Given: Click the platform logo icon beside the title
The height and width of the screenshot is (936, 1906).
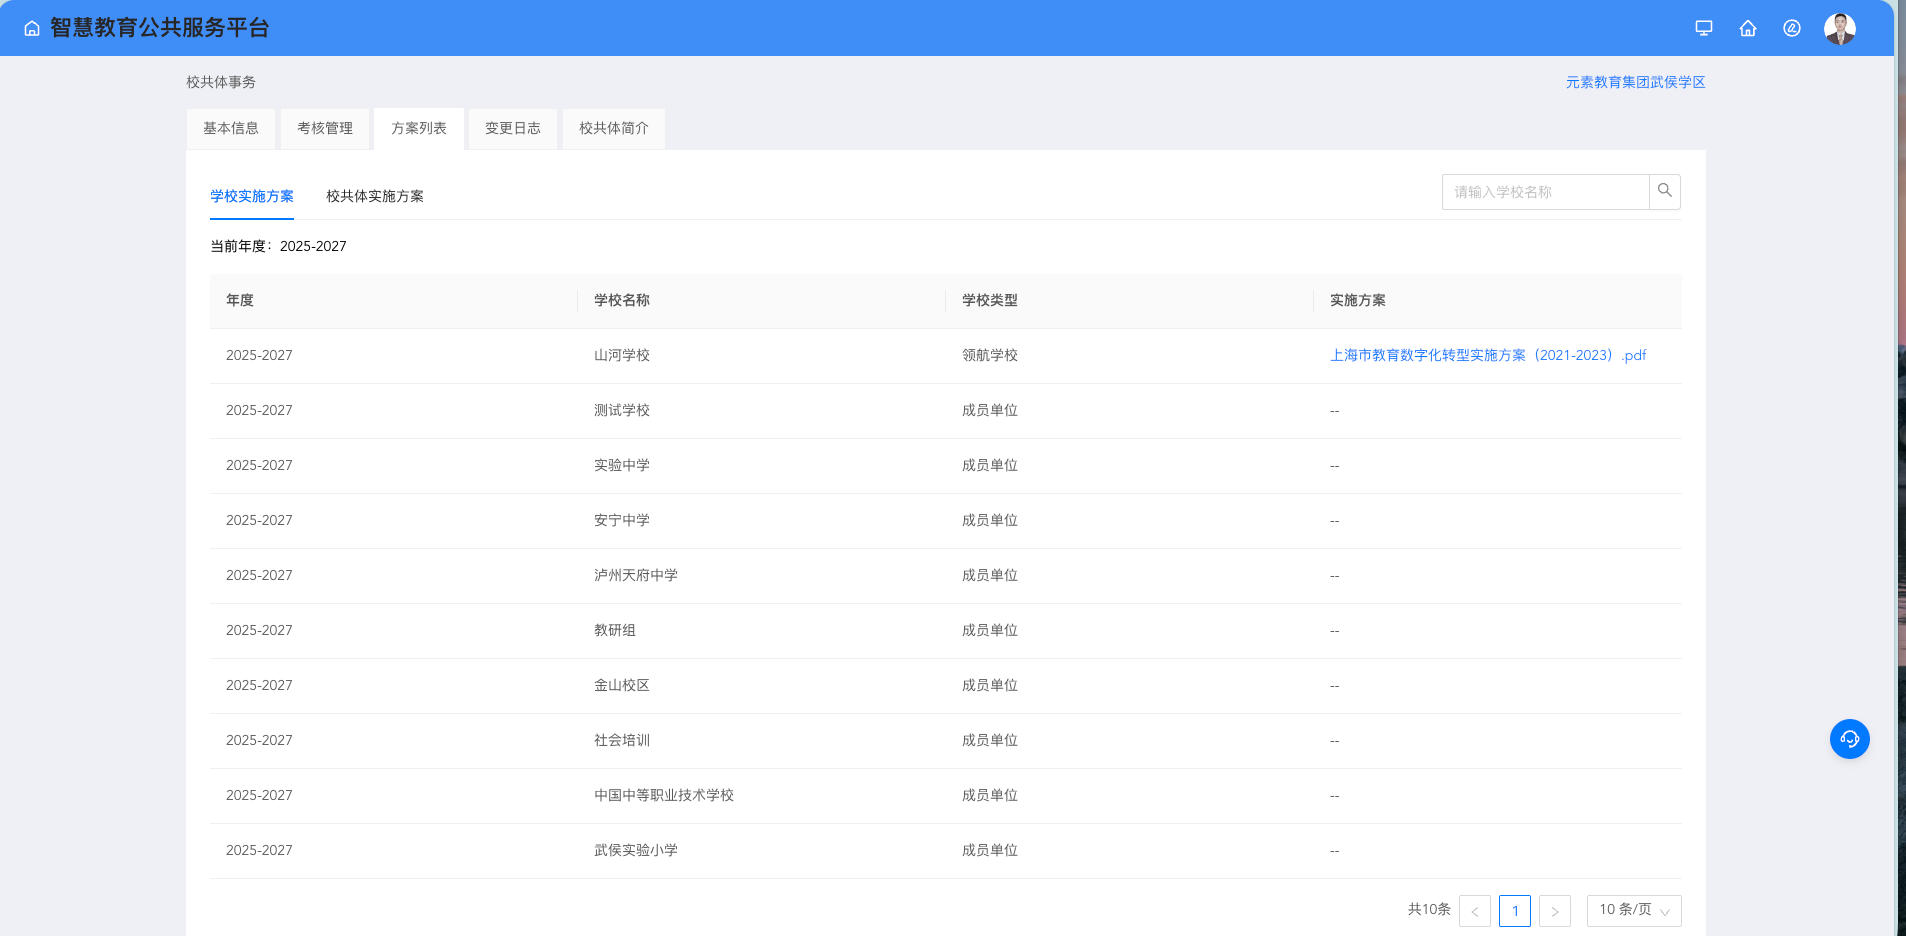Looking at the screenshot, I should tap(32, 29).
